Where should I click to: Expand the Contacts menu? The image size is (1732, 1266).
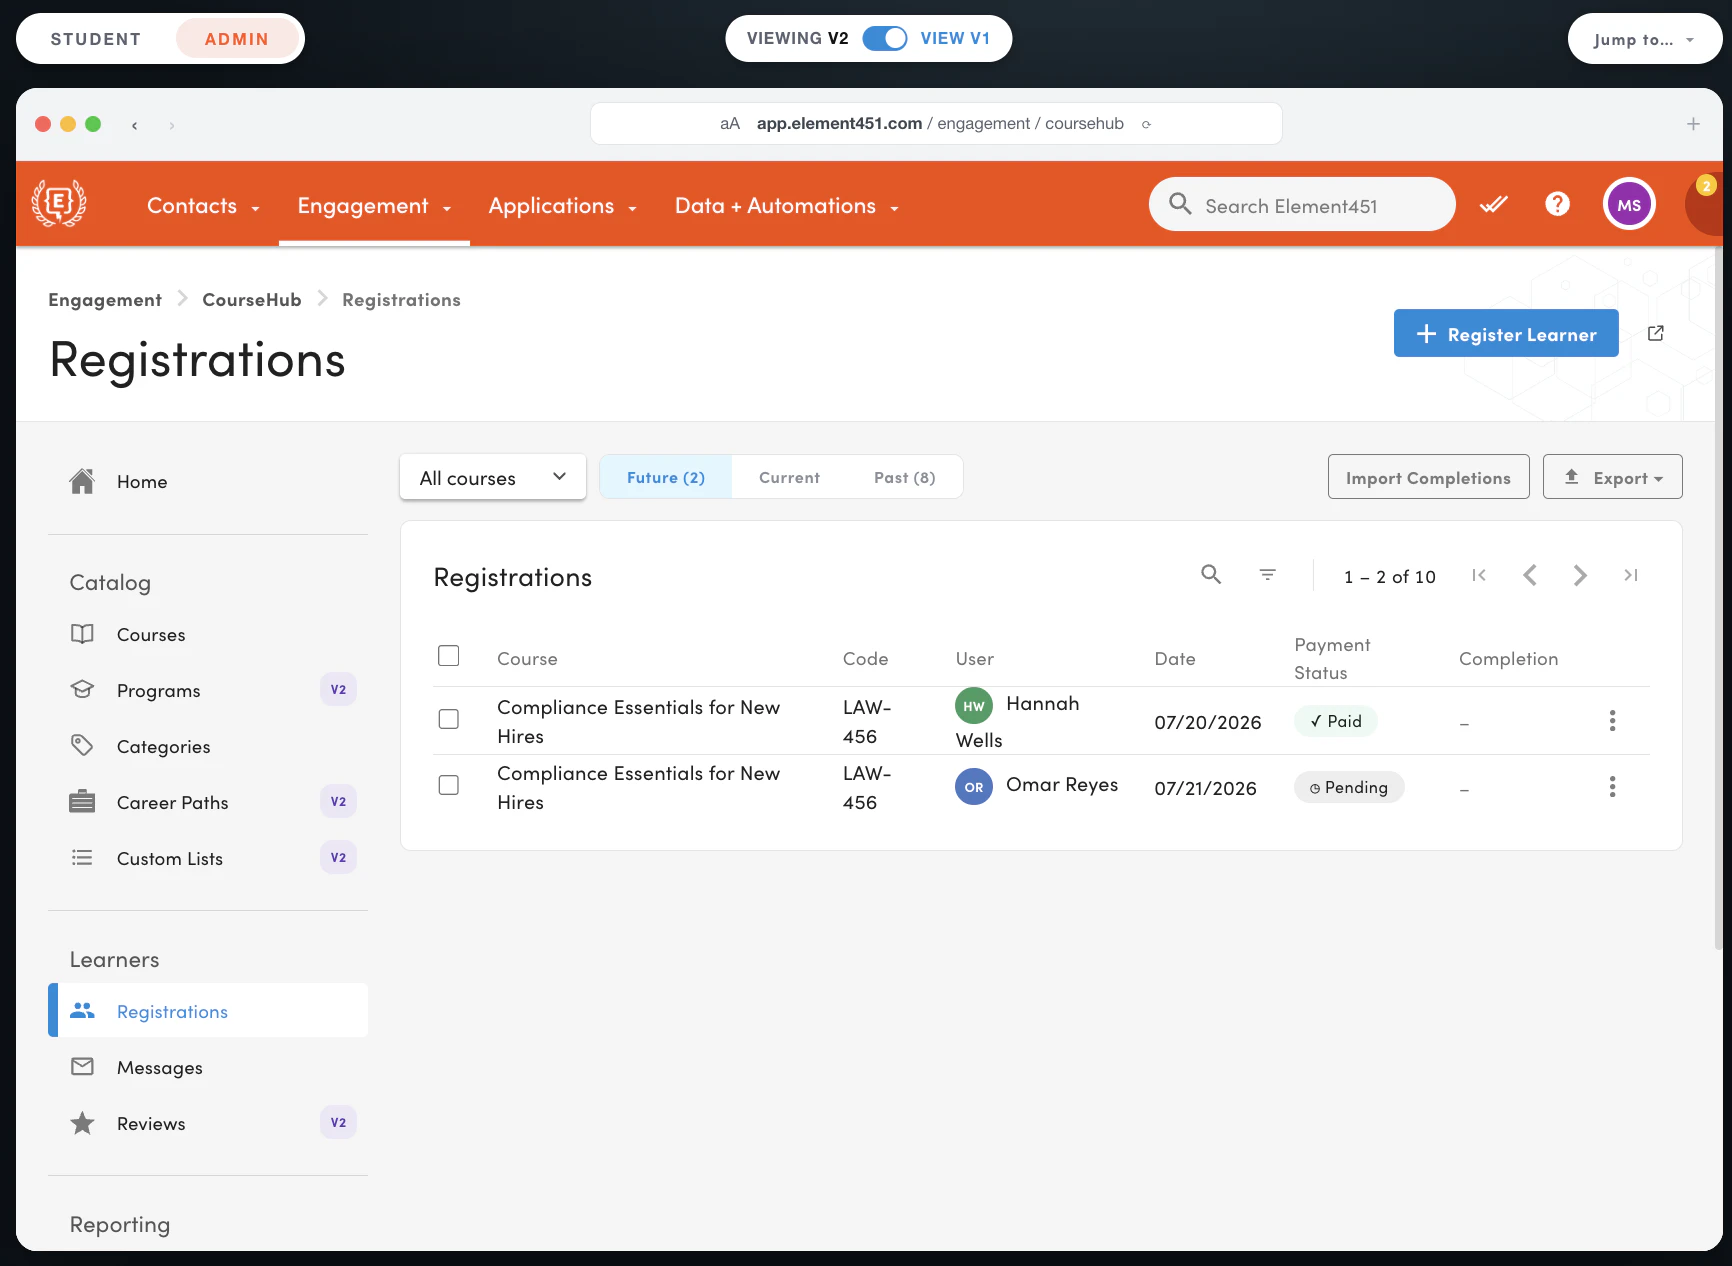coord(203,206)
